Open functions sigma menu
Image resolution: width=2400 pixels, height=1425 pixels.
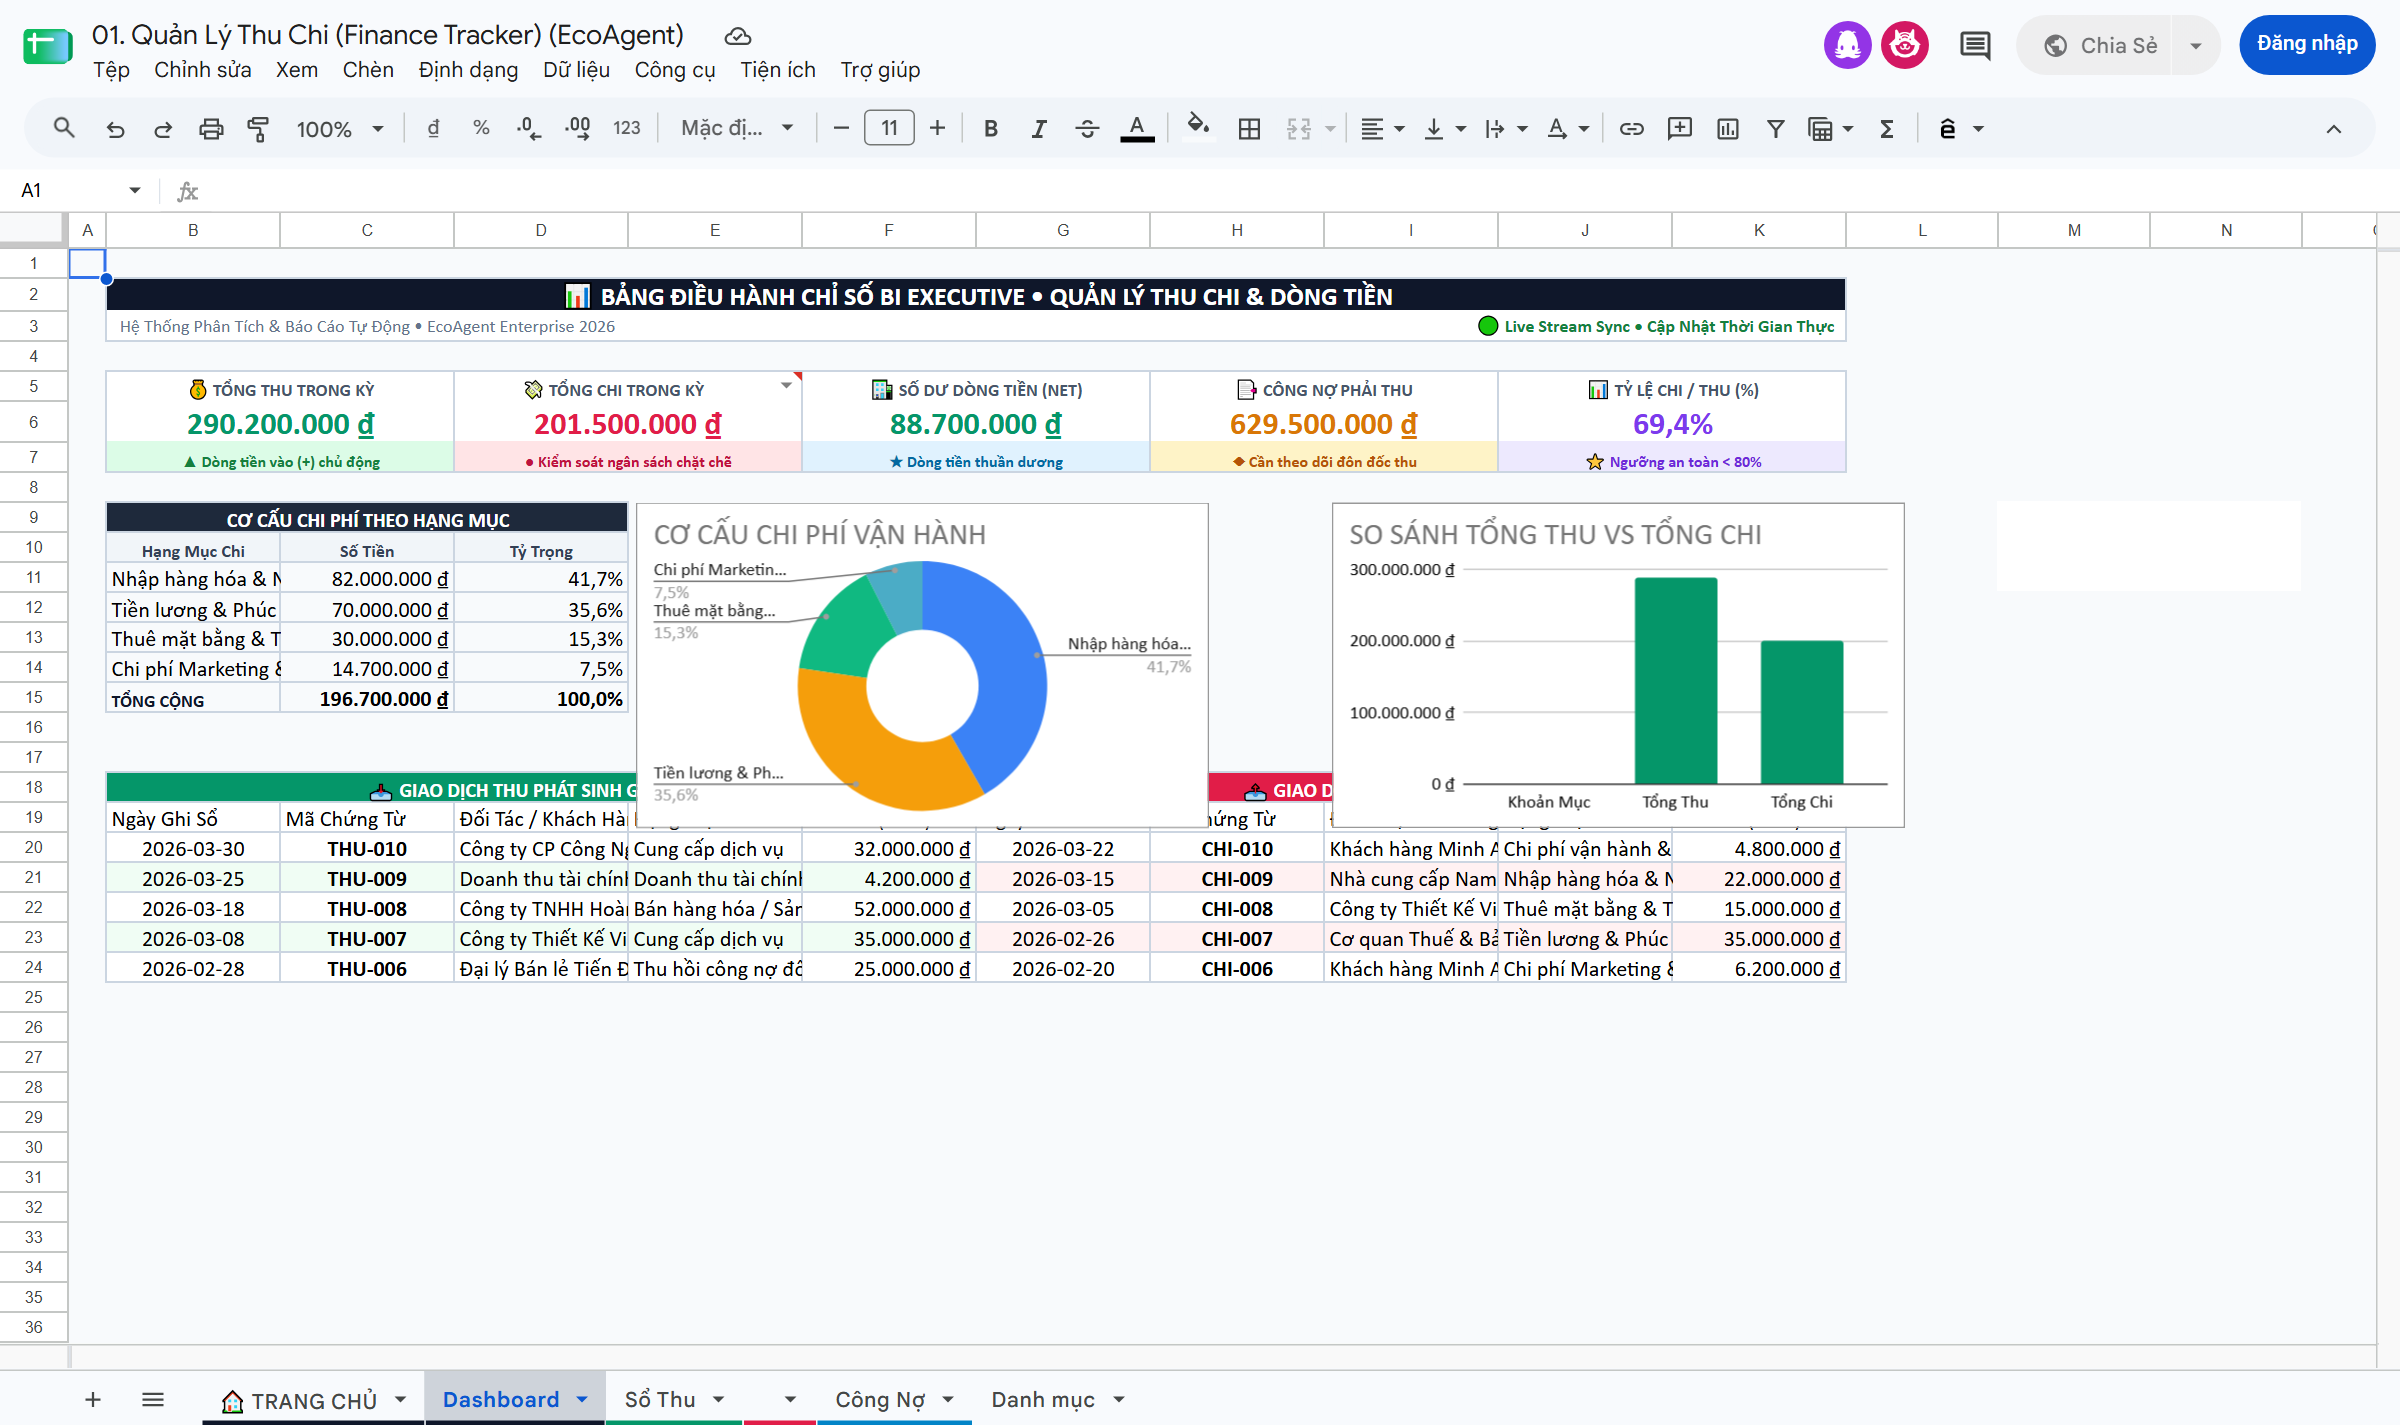1887,129
